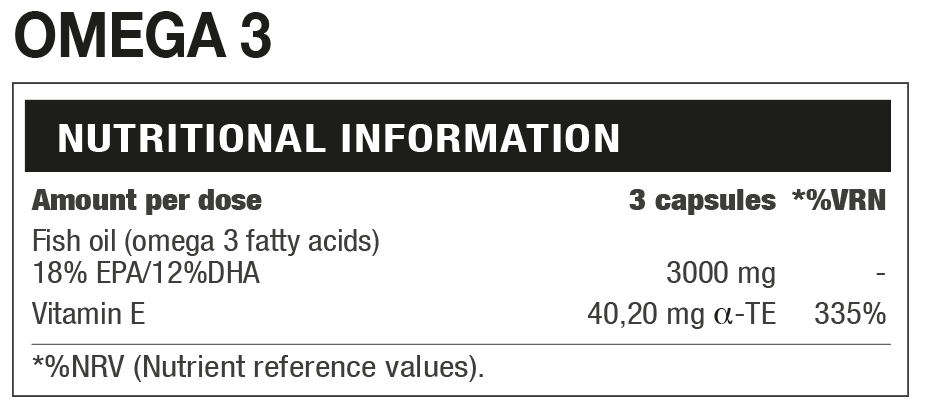Select the 3000 mg value

pos(720,273)
